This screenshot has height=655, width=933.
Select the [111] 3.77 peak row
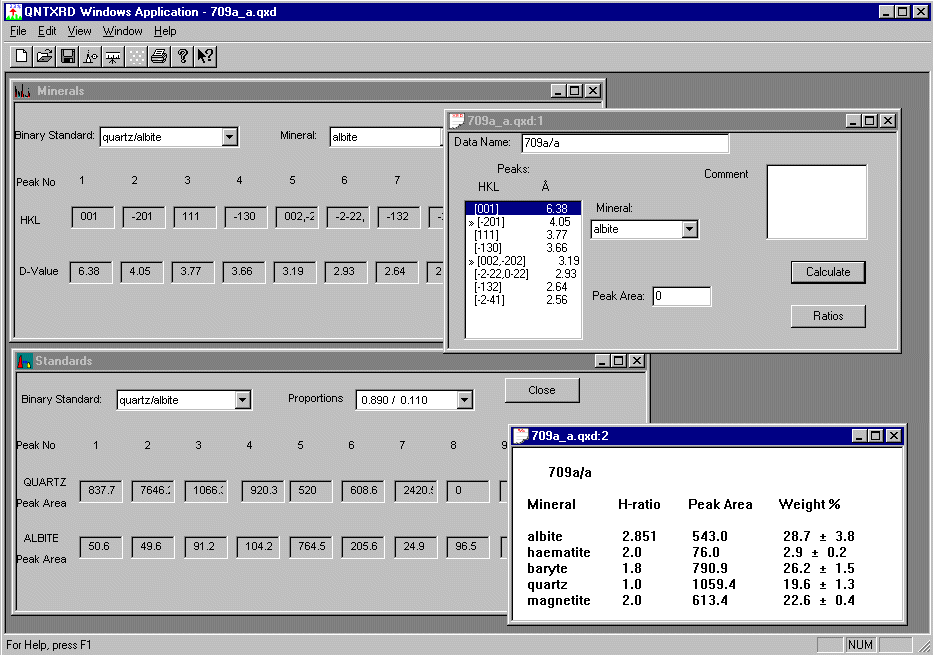click(x=522, y=235)
